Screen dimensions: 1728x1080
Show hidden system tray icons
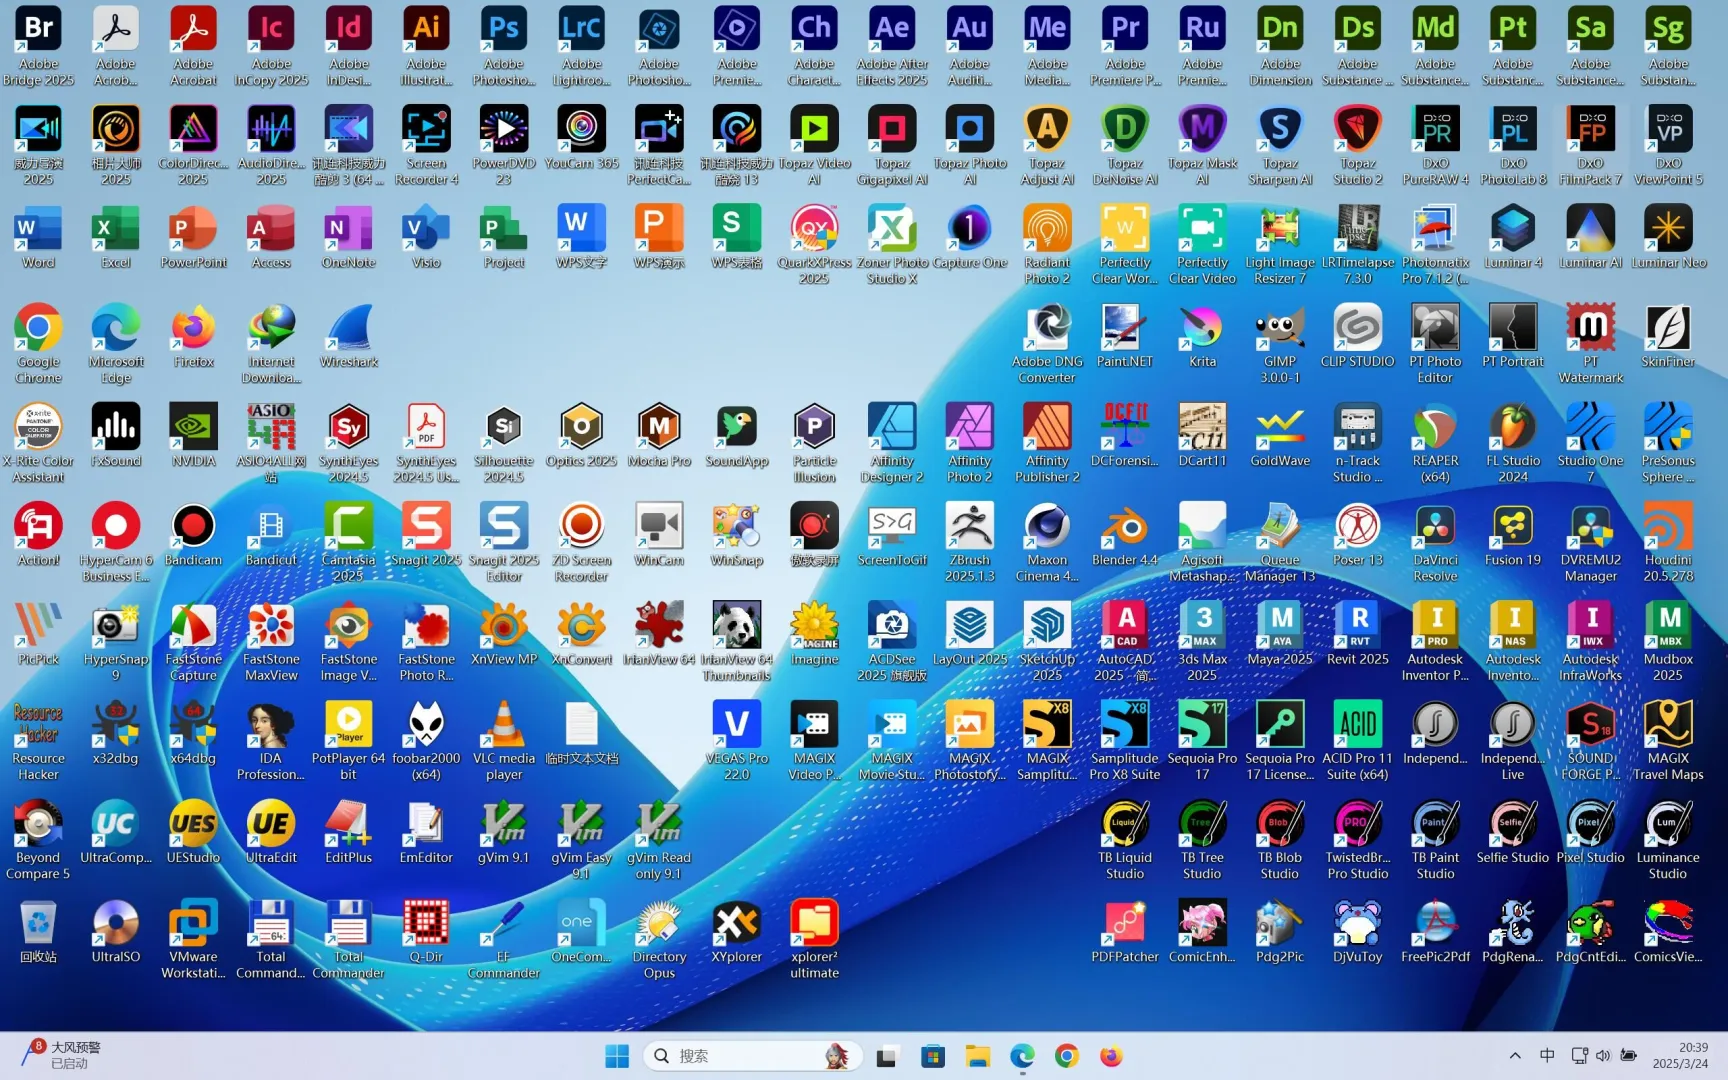tap(1515, 1056)
